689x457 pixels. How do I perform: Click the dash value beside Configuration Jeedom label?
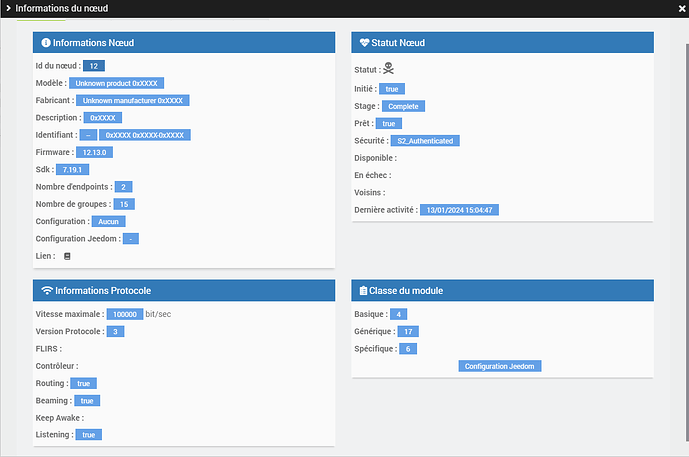click(x=131, y=239)
